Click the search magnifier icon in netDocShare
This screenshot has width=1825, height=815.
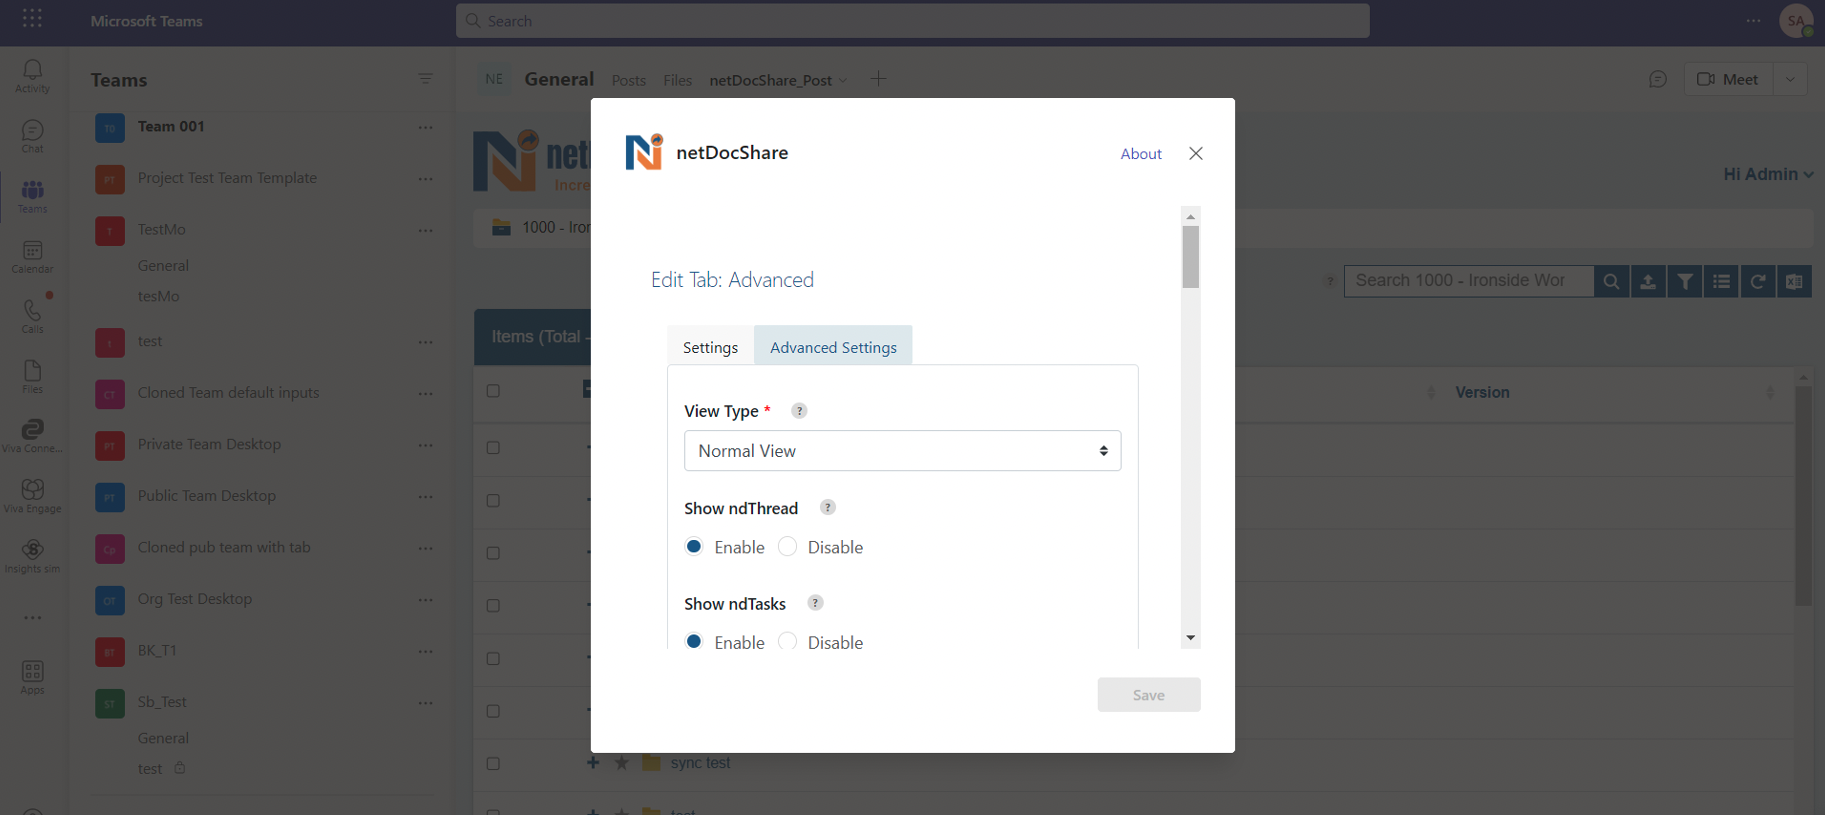1611,281
